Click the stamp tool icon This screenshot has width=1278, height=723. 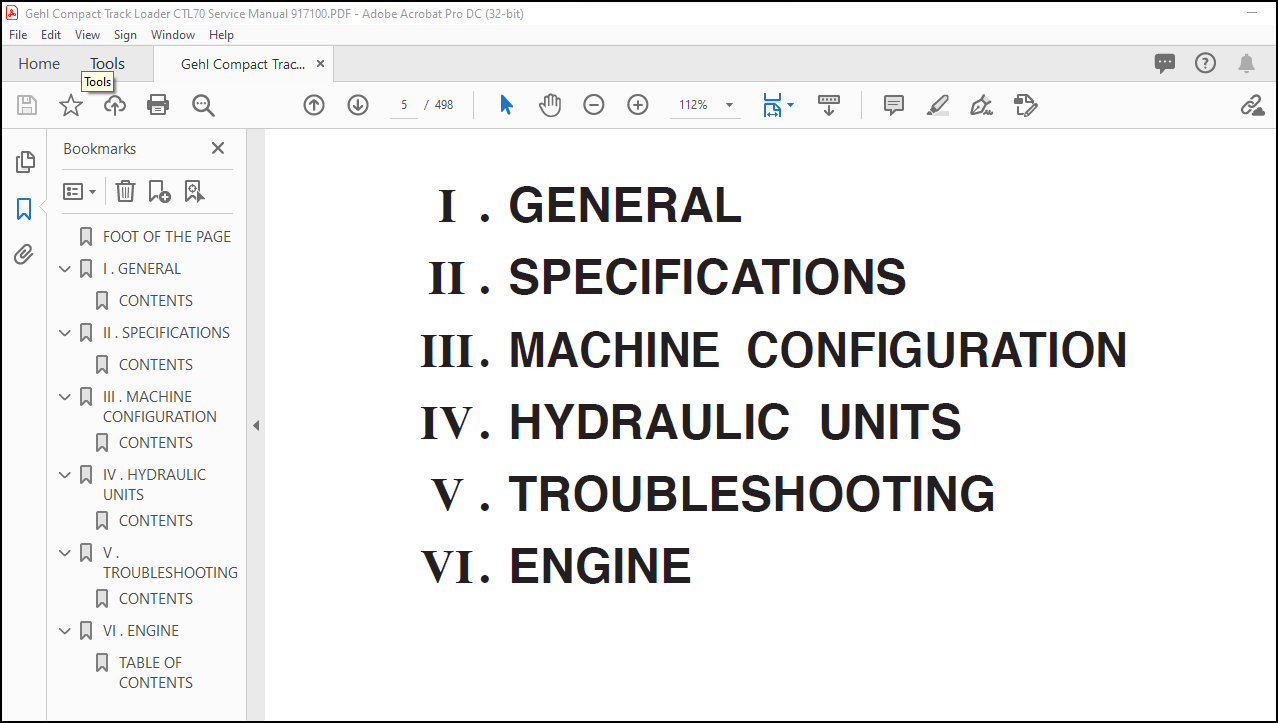[x=1025, y=105]
